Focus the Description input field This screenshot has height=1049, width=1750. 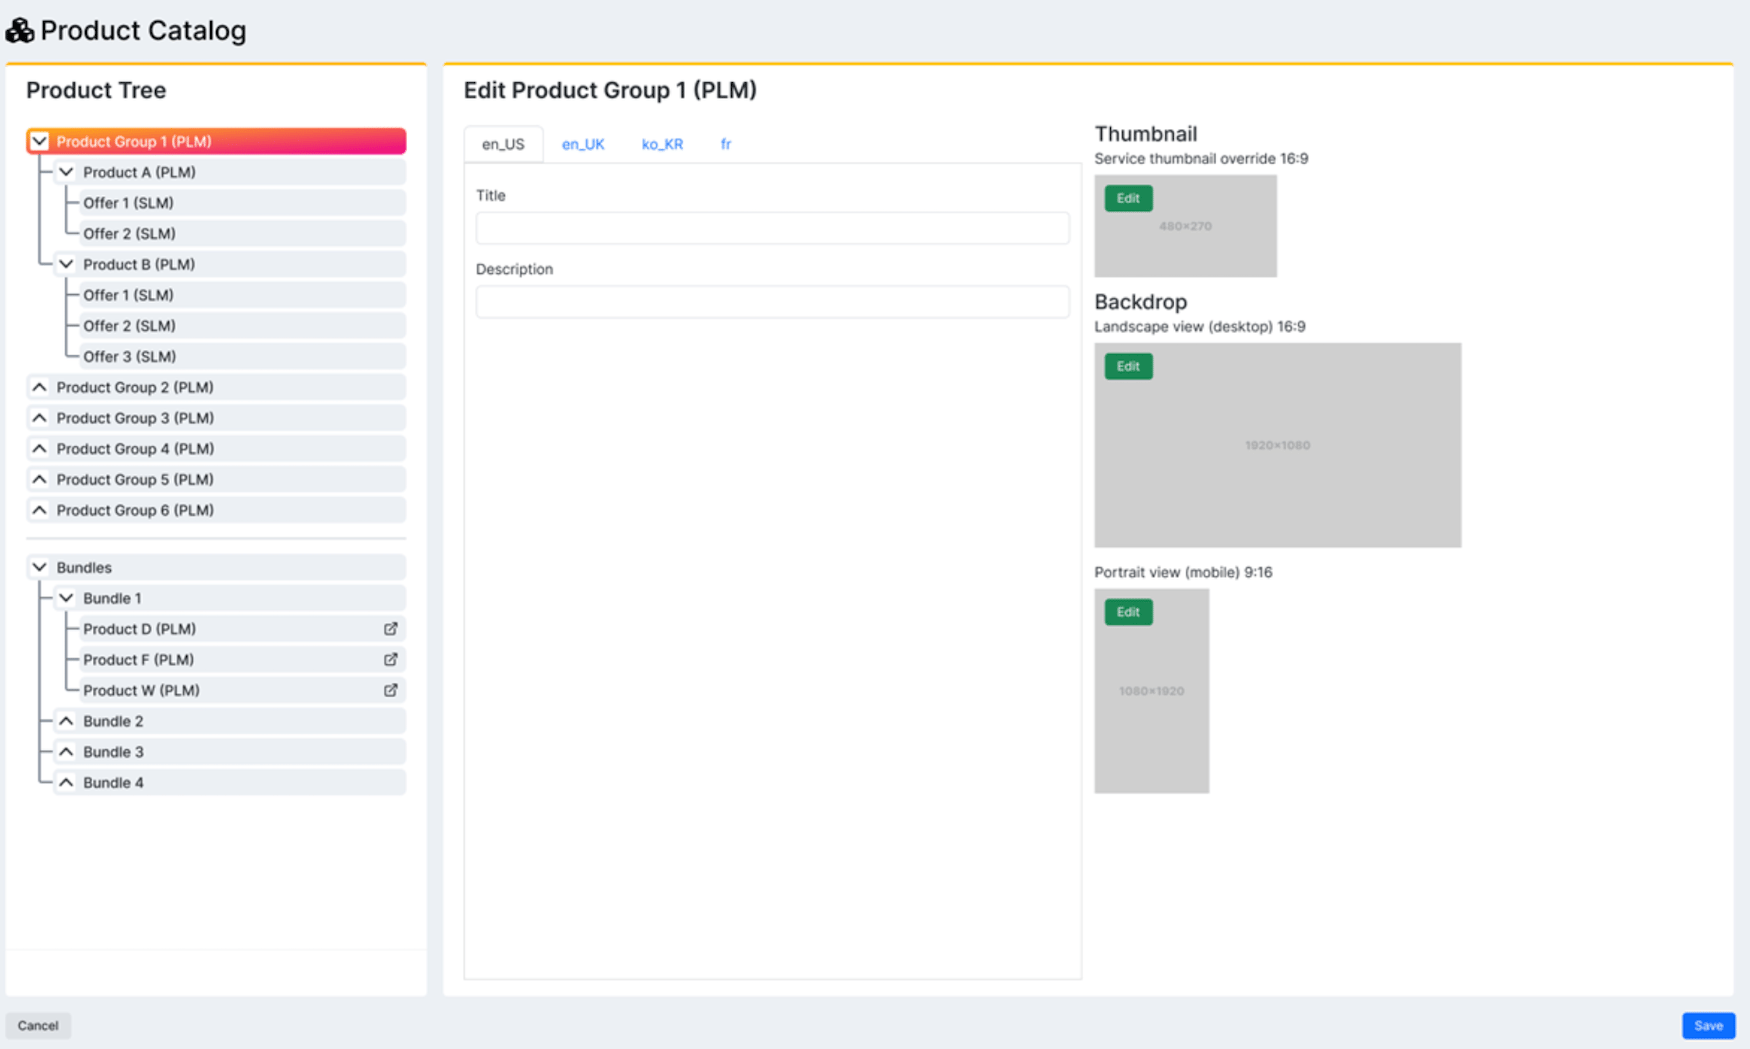[x=772, y=302]
